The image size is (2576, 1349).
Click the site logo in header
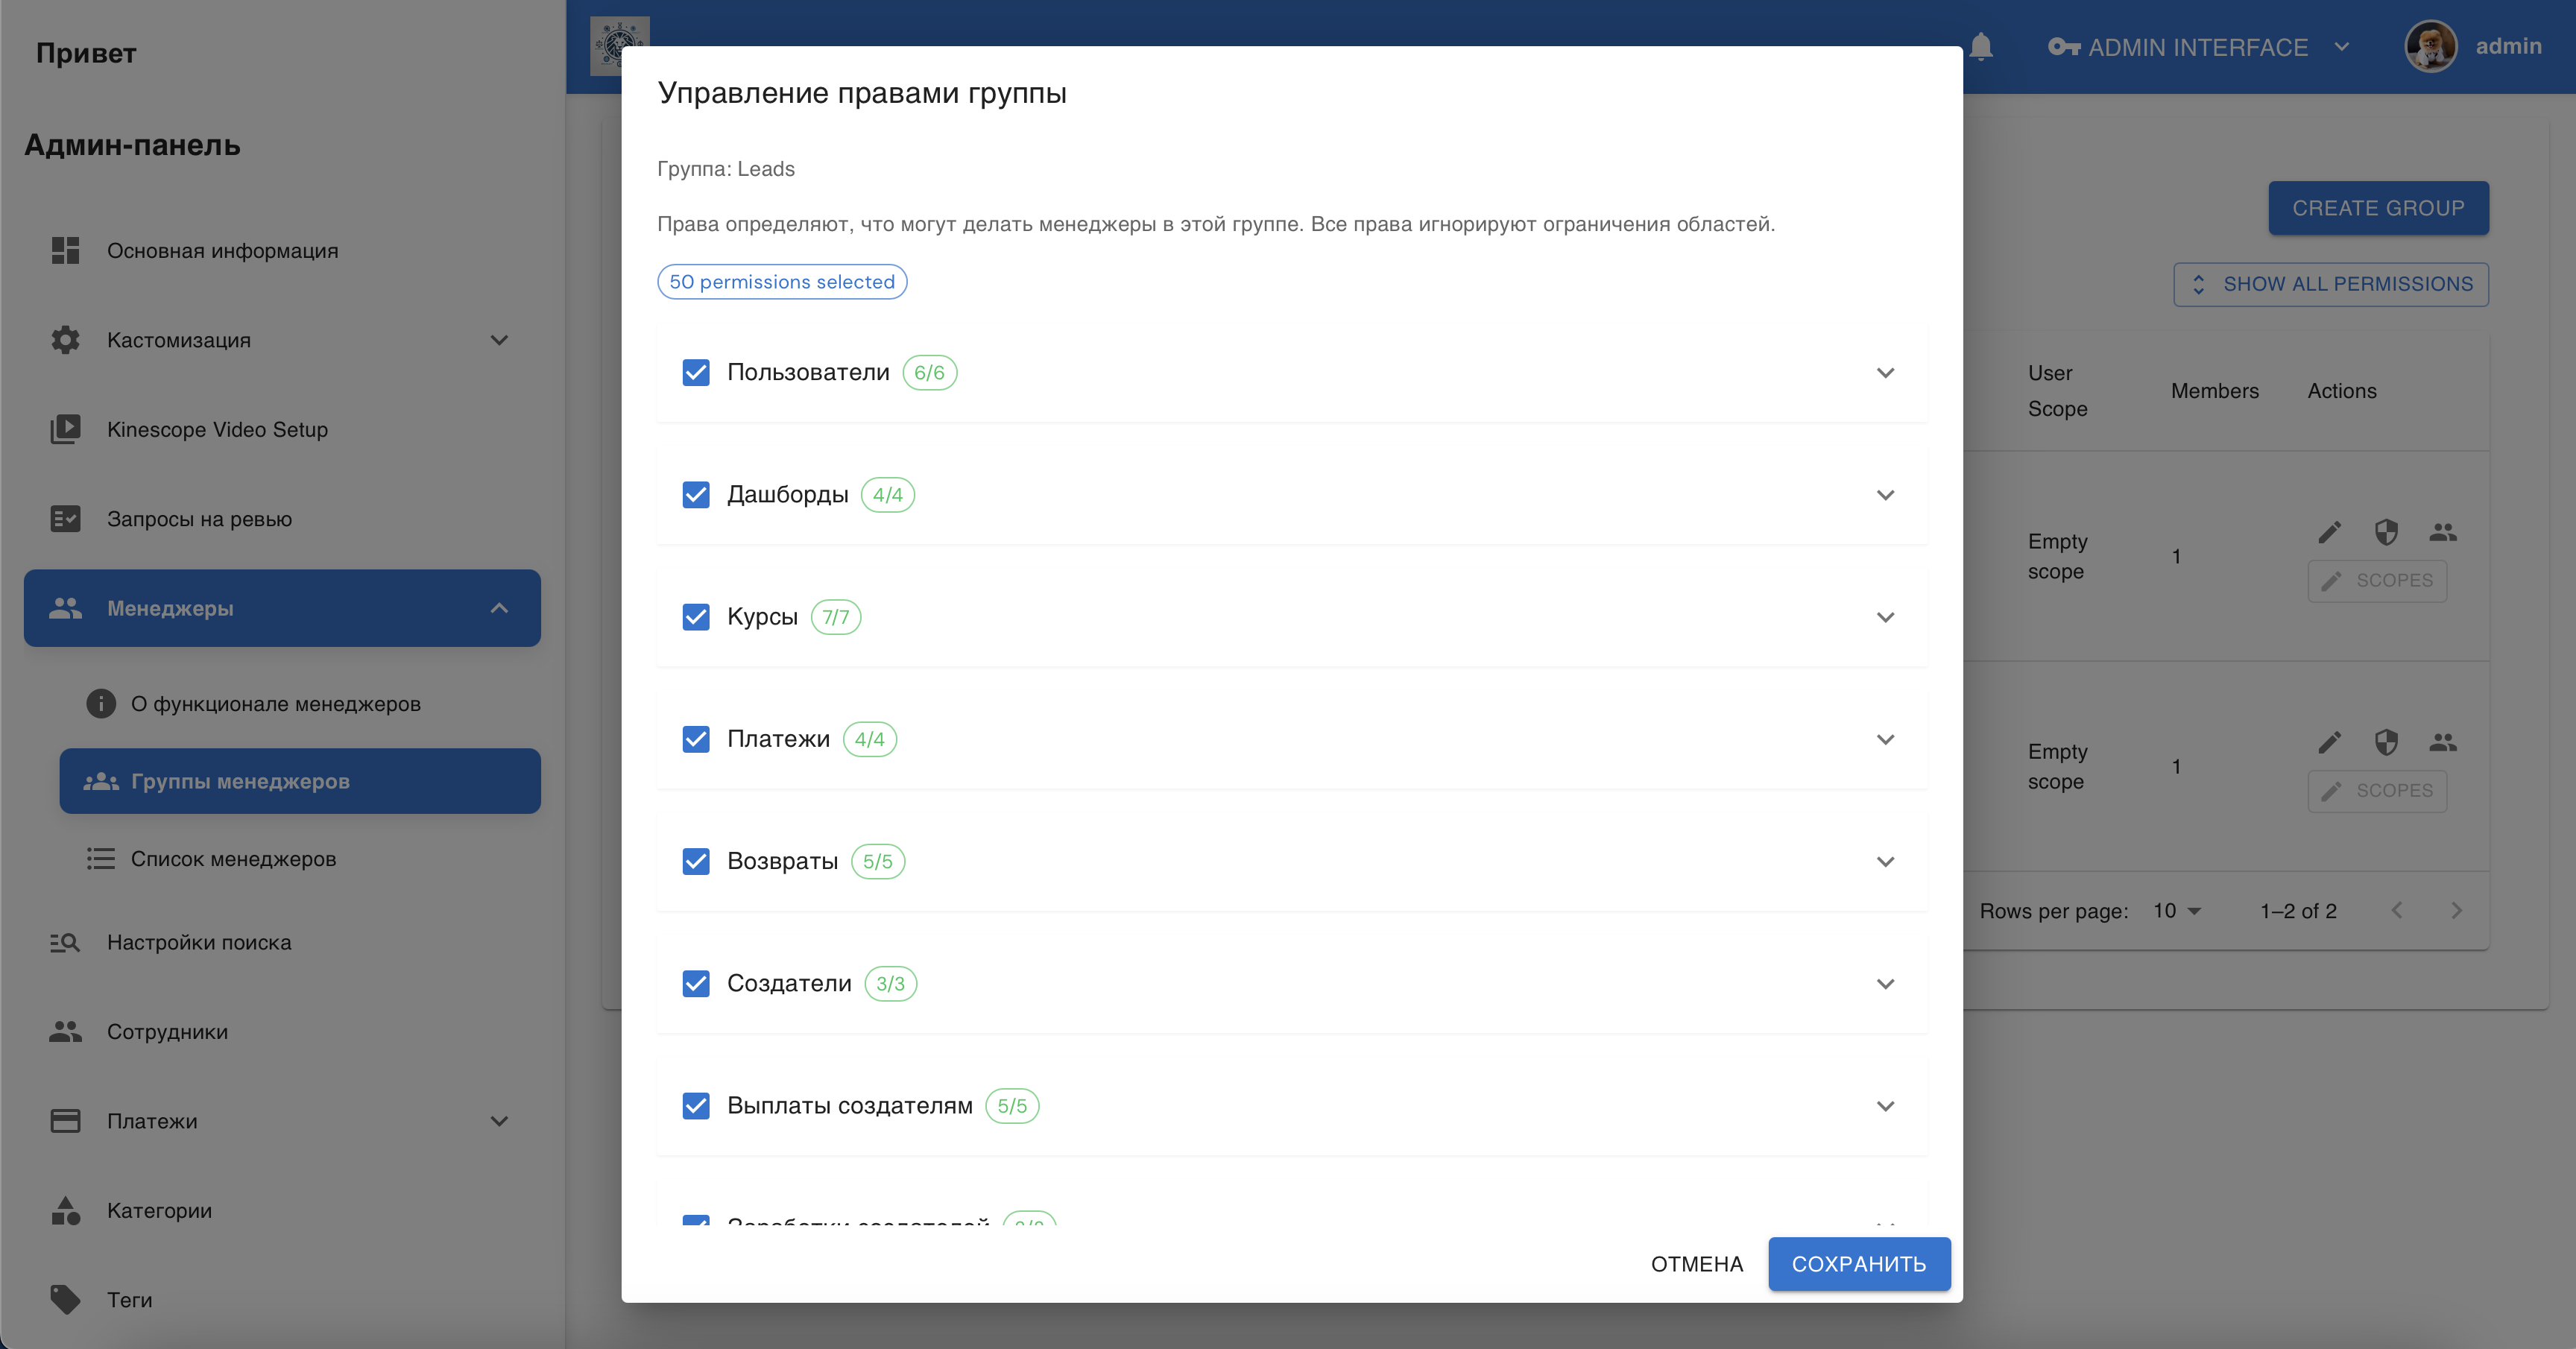coord(619,45)
